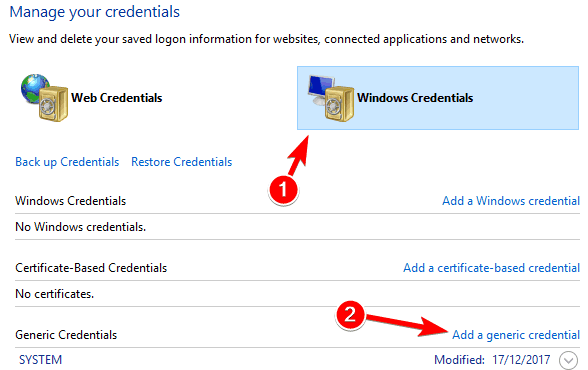Open the Back up Credentials link

(x=67, y=162)
